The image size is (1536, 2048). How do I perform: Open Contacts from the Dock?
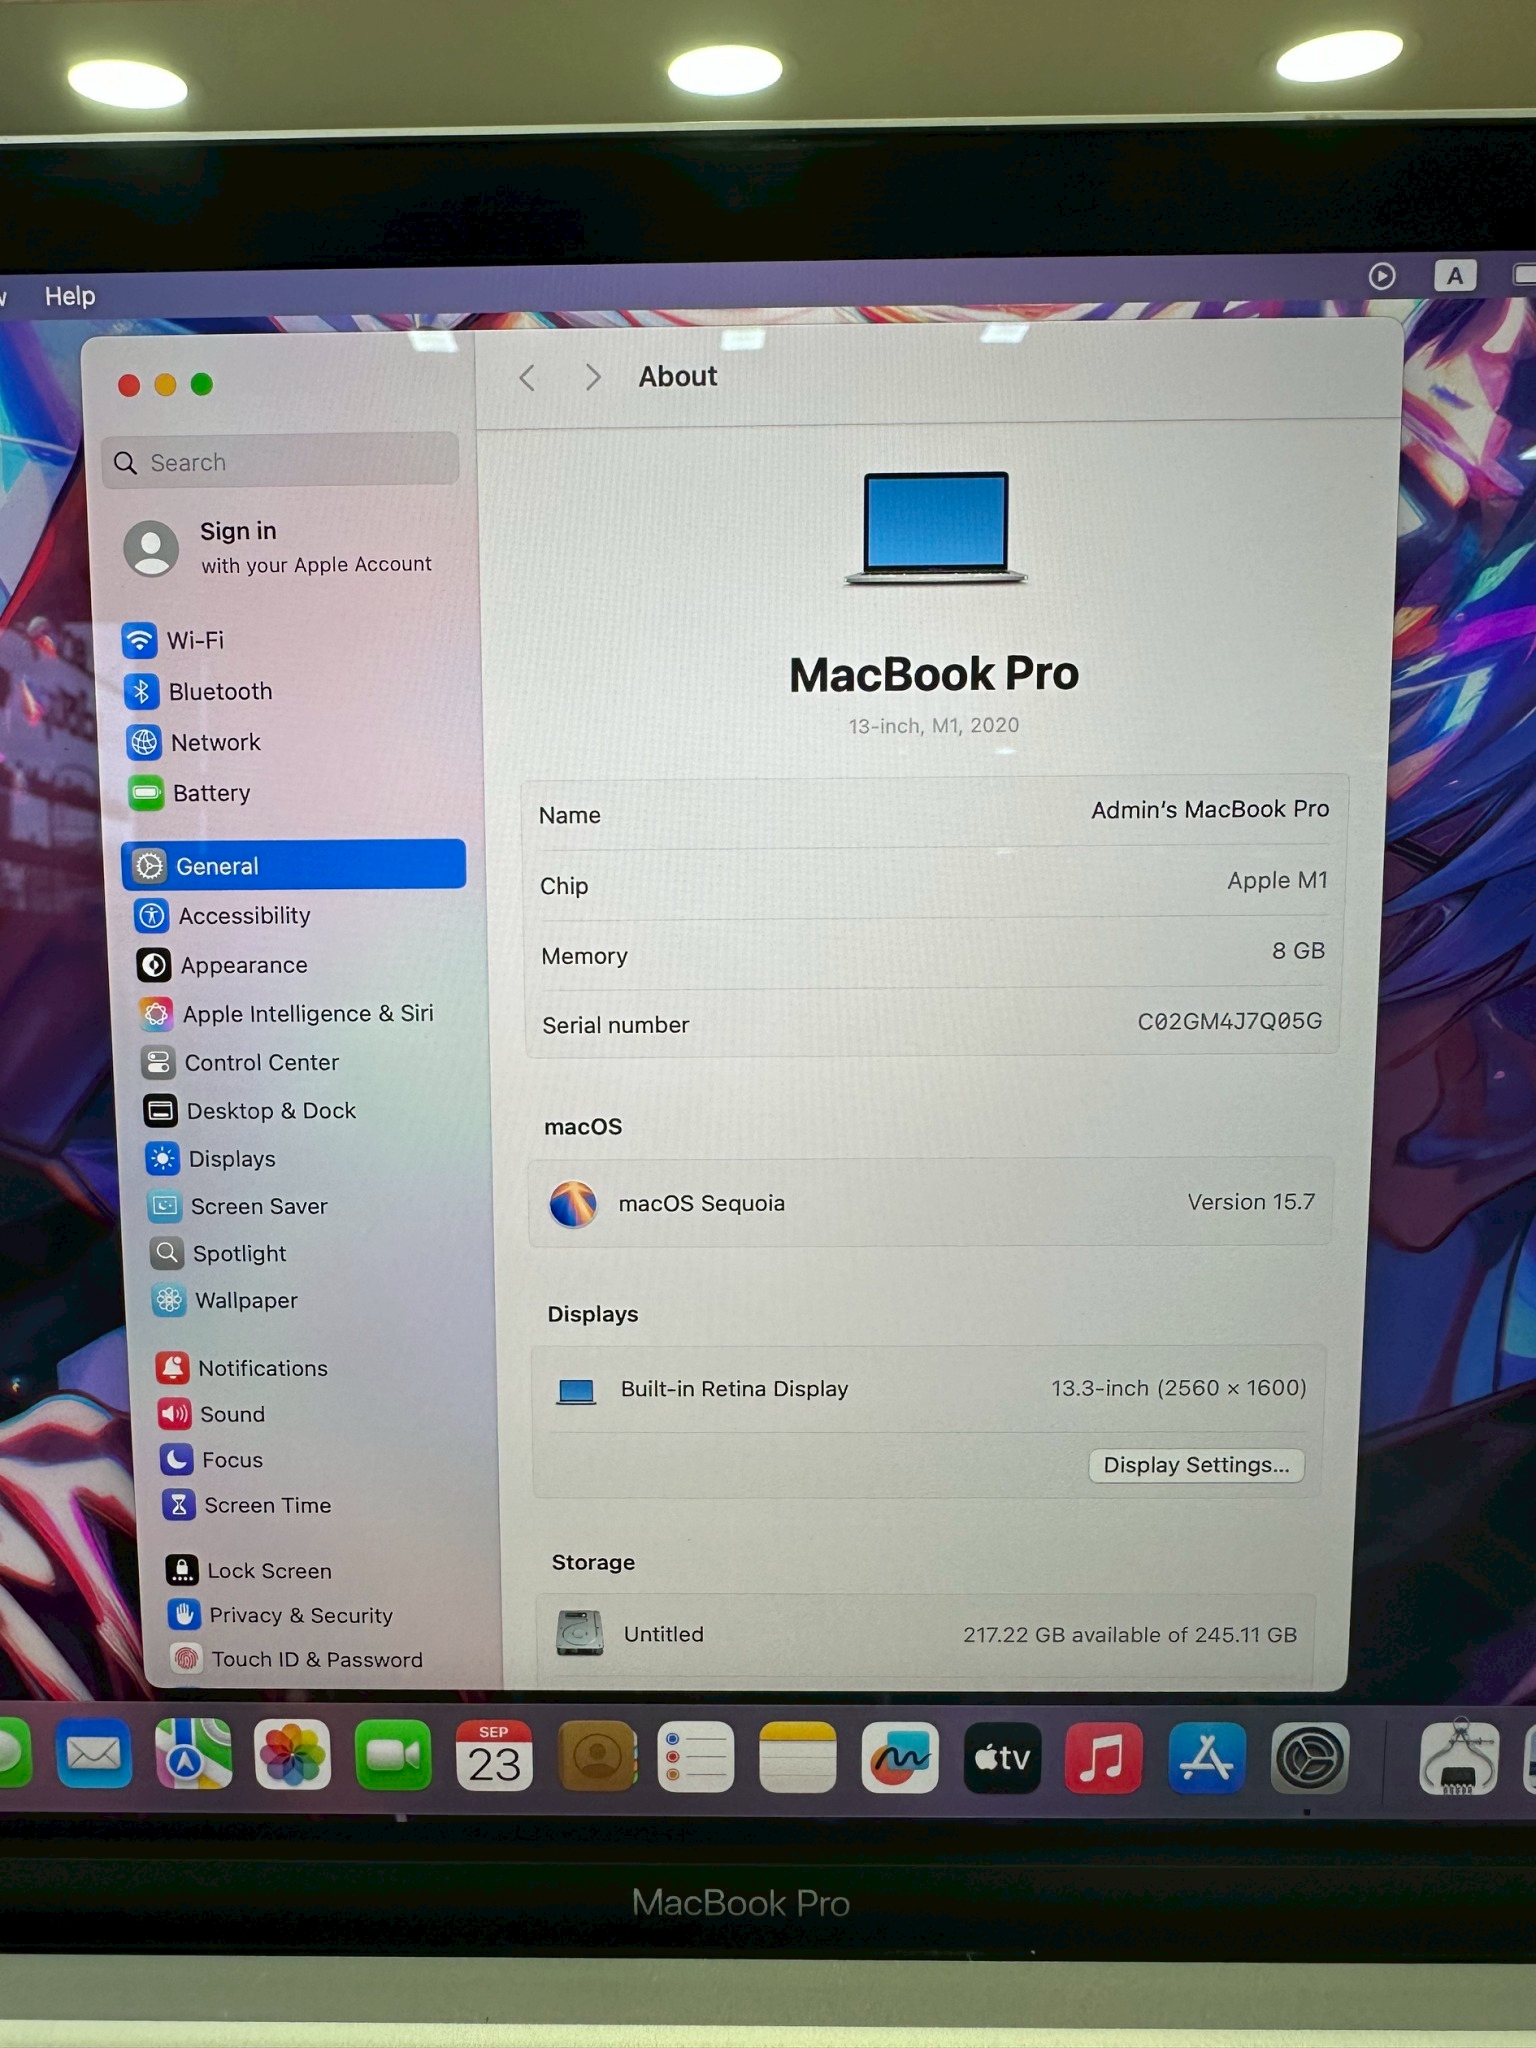tap(597, 1756)
